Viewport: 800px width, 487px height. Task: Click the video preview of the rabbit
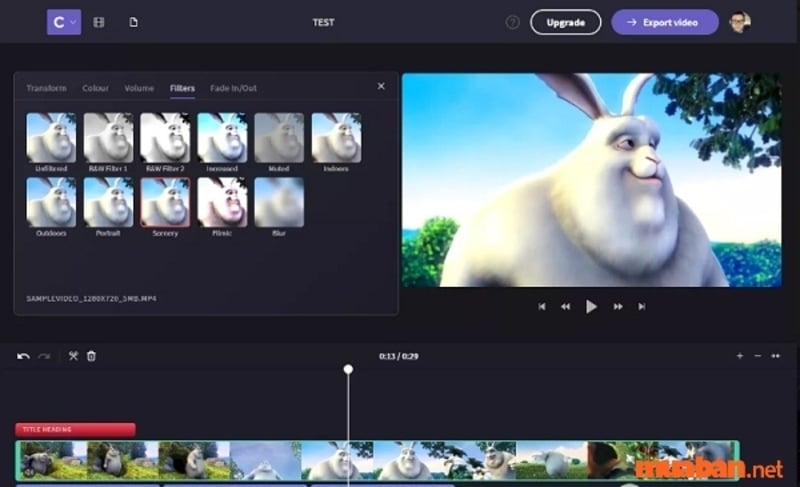pos(592,180)
